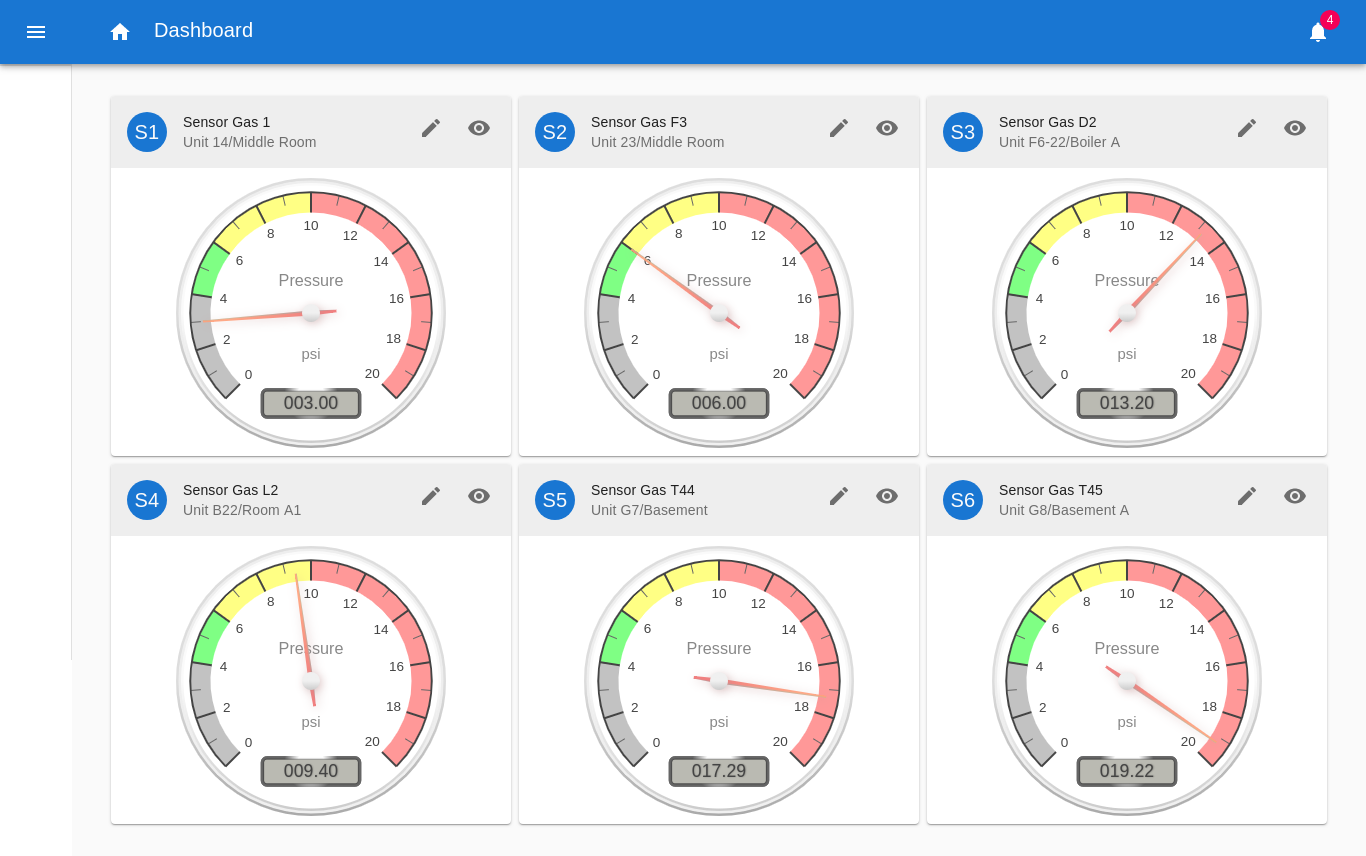Screen dimensions: 1366x856
Task: View Sensor Gas T44 using the eye icon
Action: coord(887,496)
